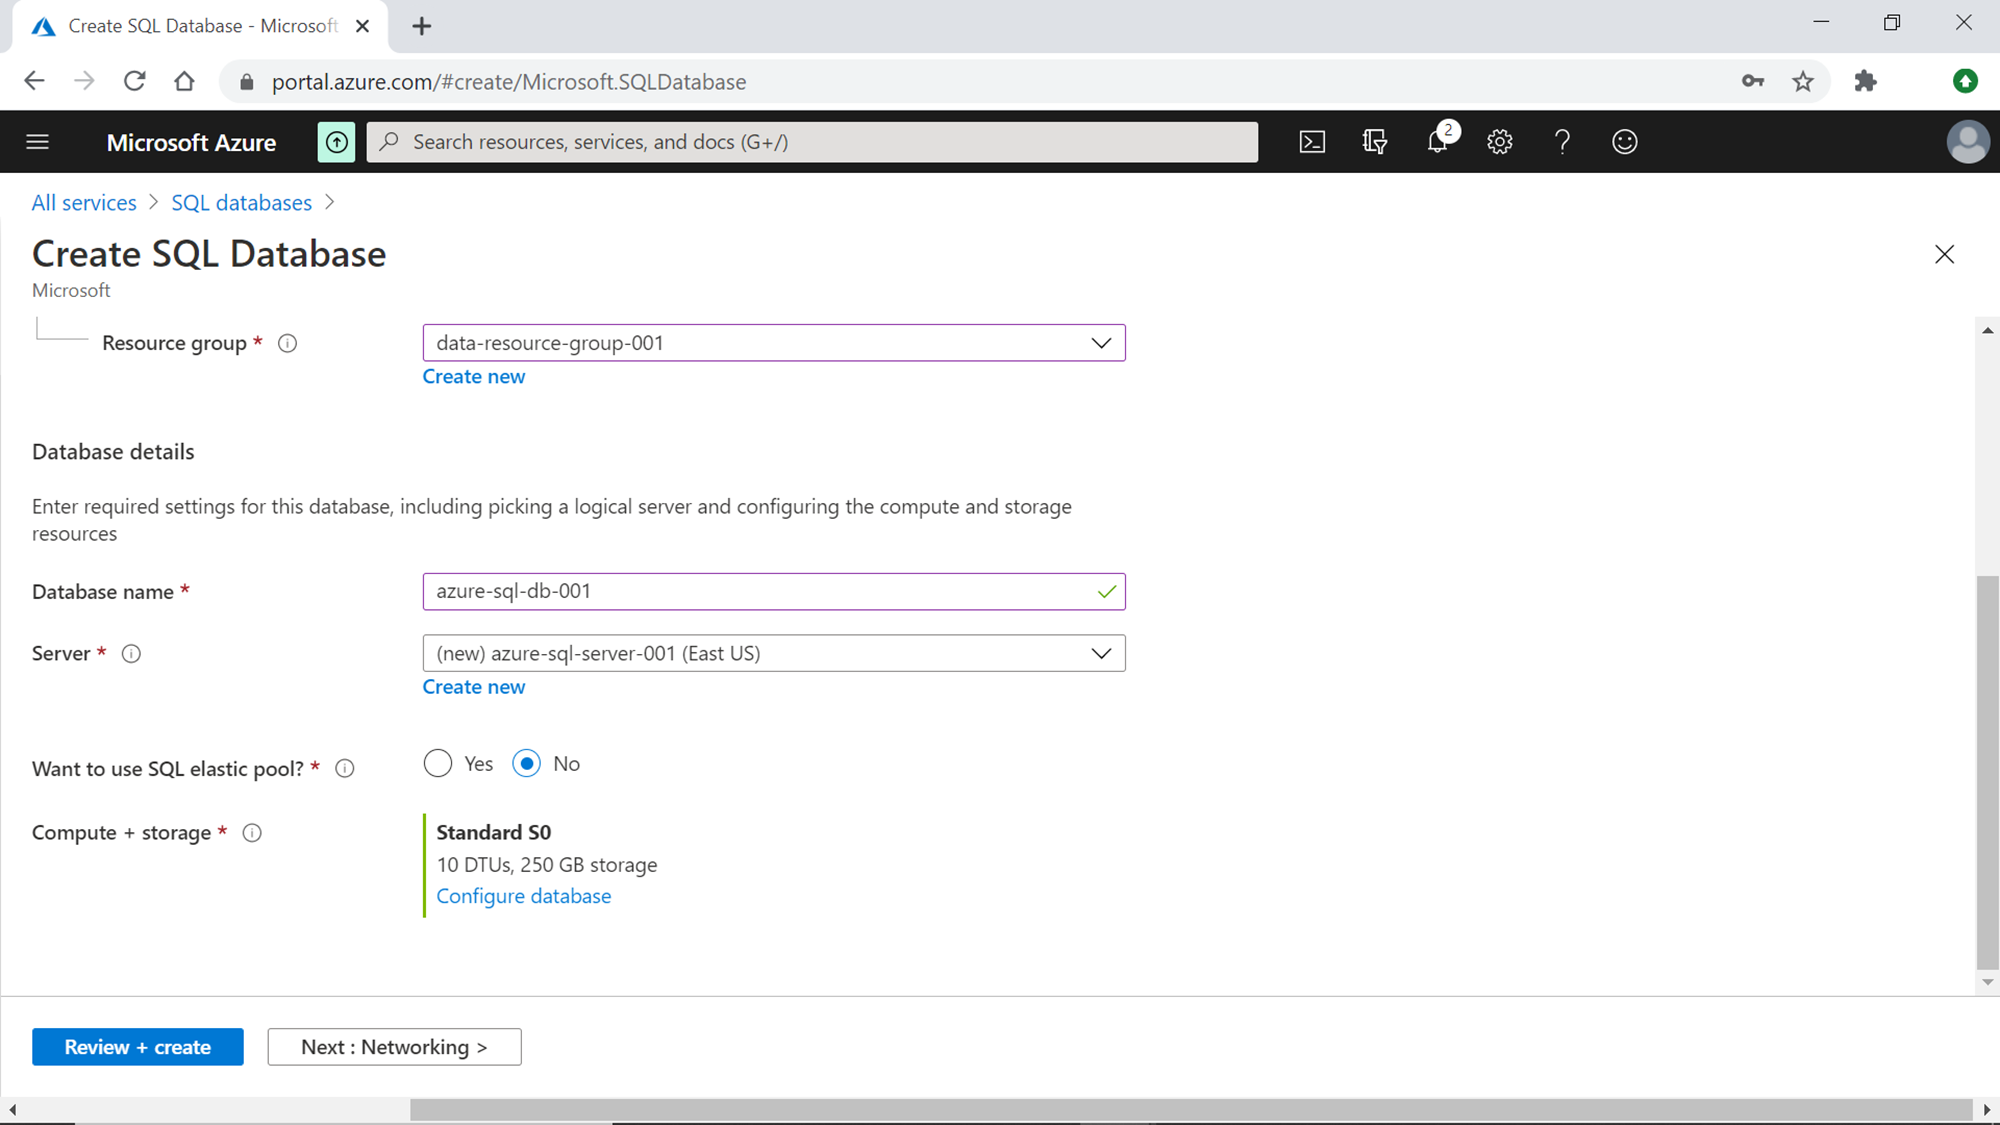Click the Standard S0 tier text
This screenshot has width=2000, height=1125.
click(x=494, y=833)
